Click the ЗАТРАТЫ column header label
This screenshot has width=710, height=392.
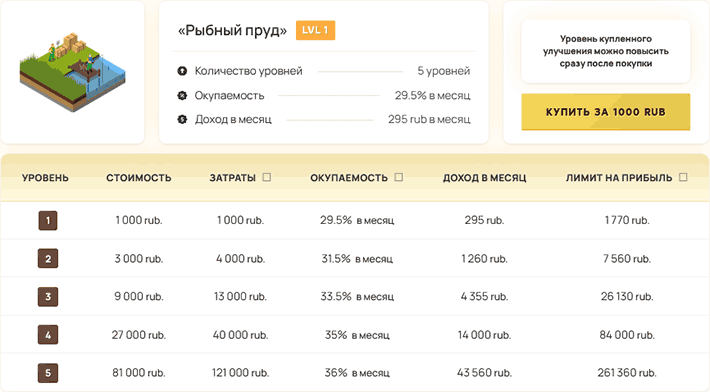(x=232, y=178)
